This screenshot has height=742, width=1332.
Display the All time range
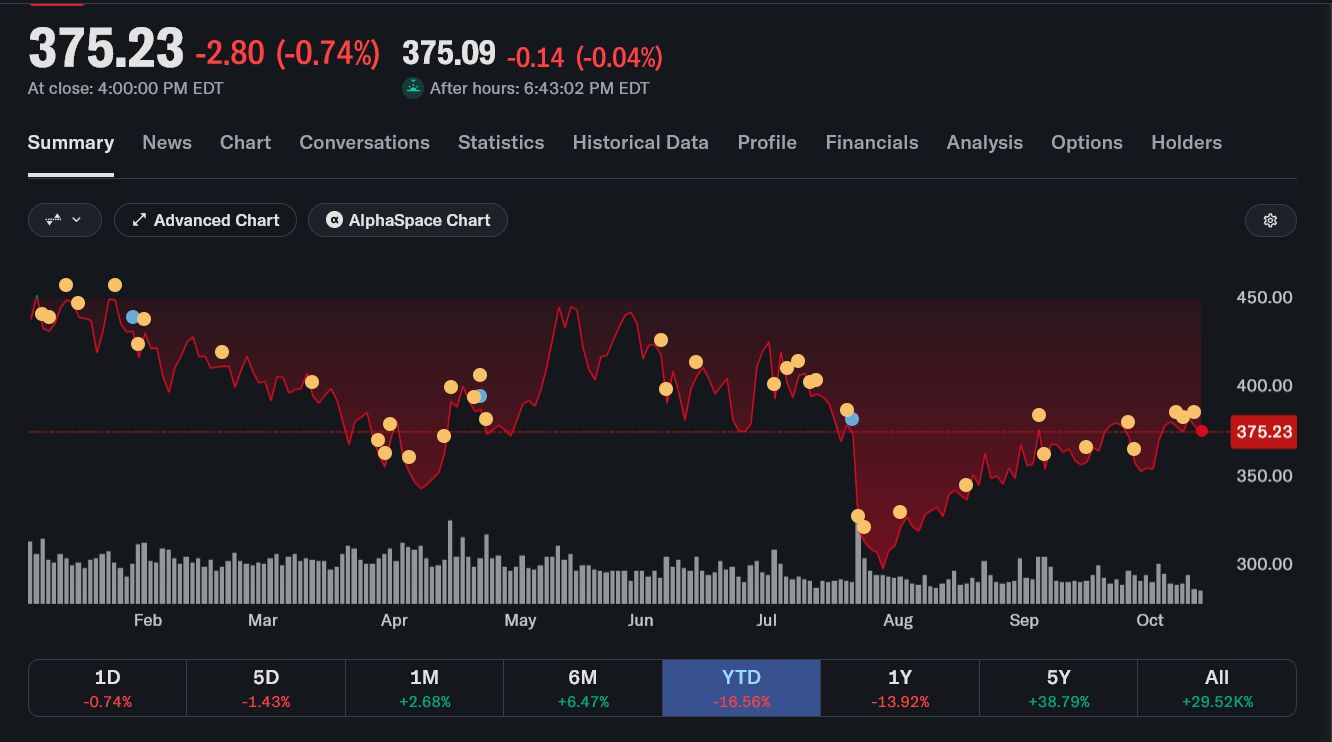1217,688
